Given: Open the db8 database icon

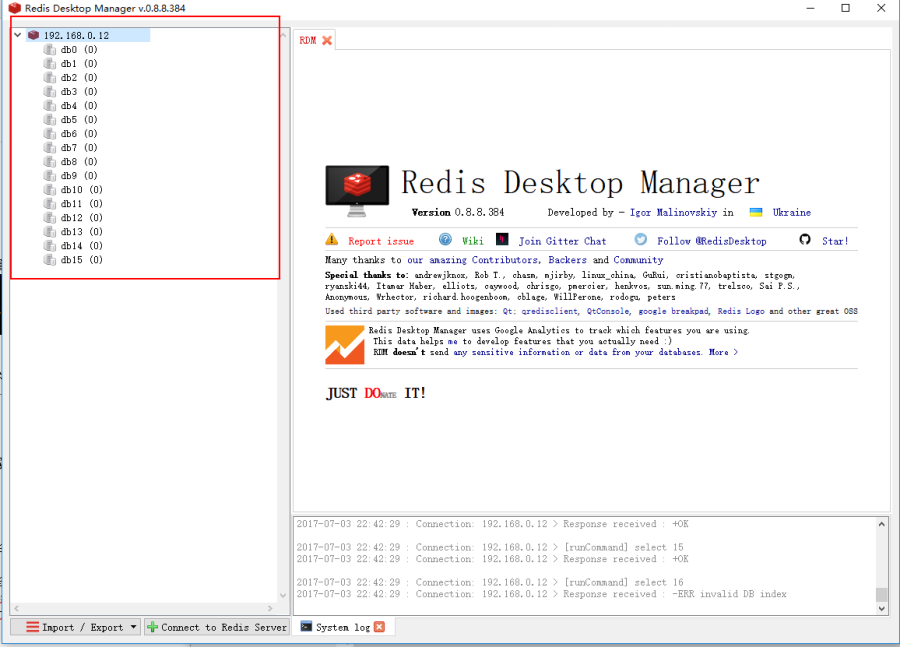Looking at the screenshot, I should [50, 162].
